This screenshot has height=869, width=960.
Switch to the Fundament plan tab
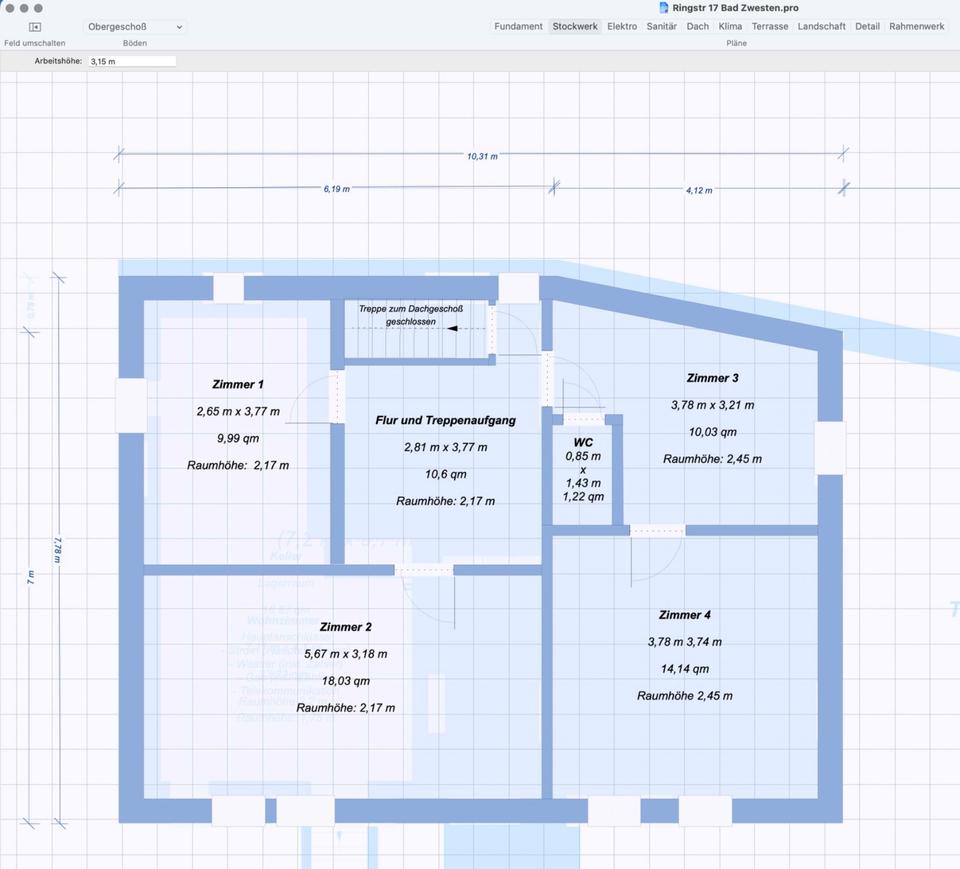[518, 27]
